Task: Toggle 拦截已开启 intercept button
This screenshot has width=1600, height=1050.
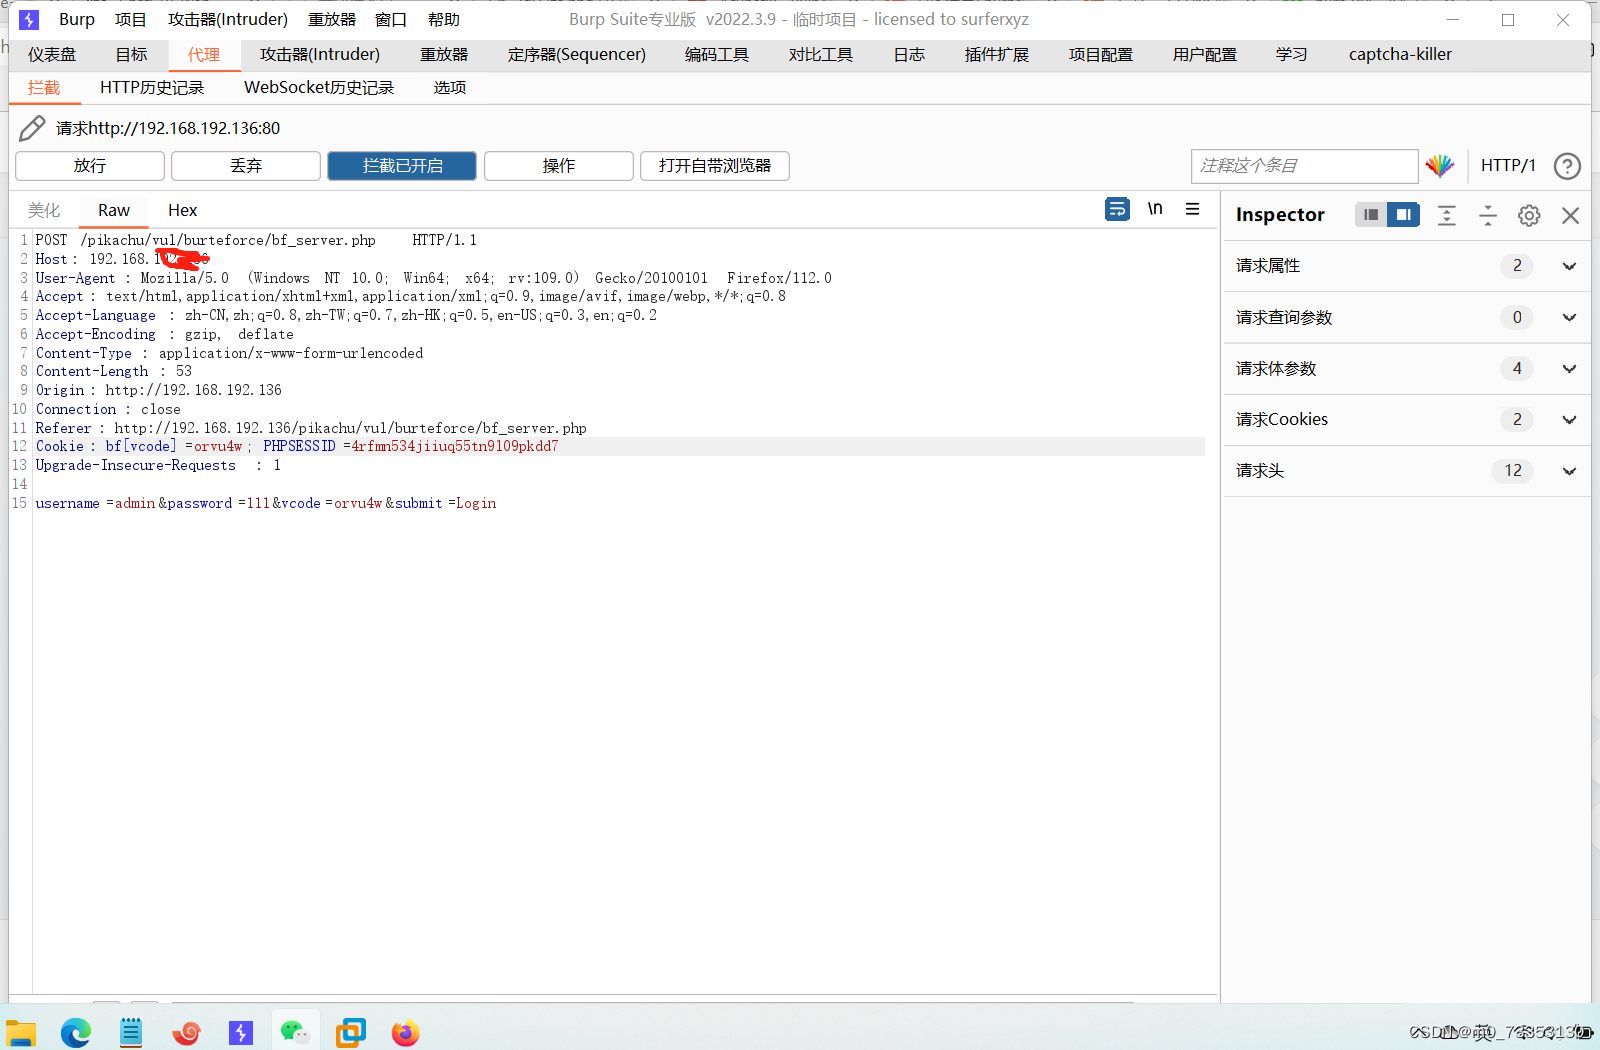Action: point(402,166)
